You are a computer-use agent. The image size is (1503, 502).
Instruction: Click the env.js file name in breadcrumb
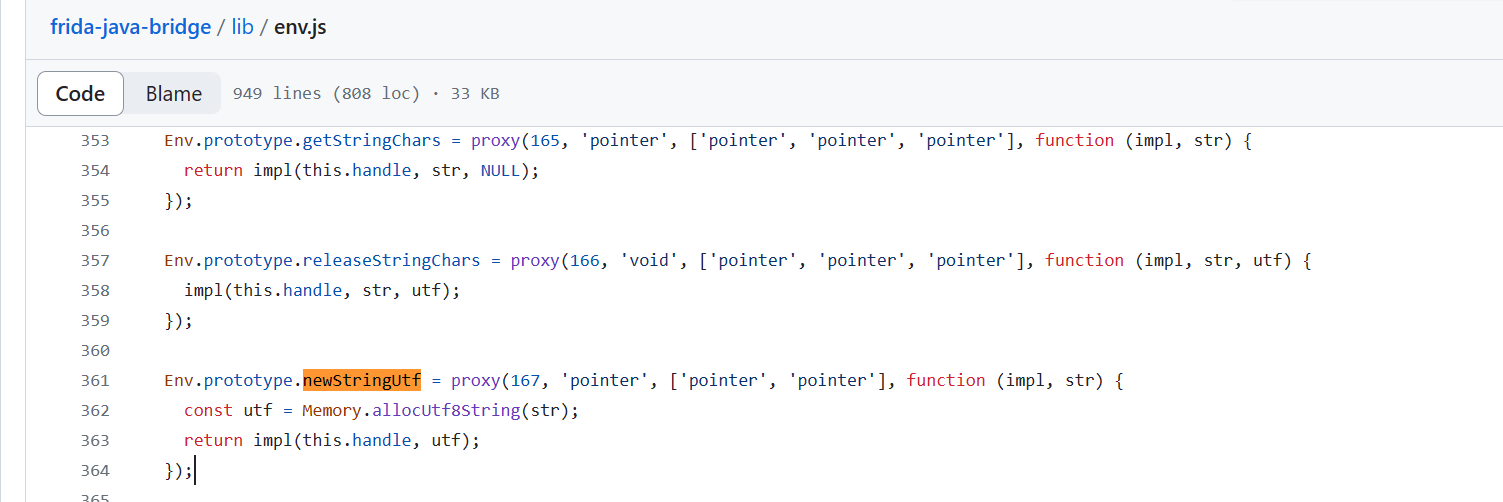pos(300,27)
